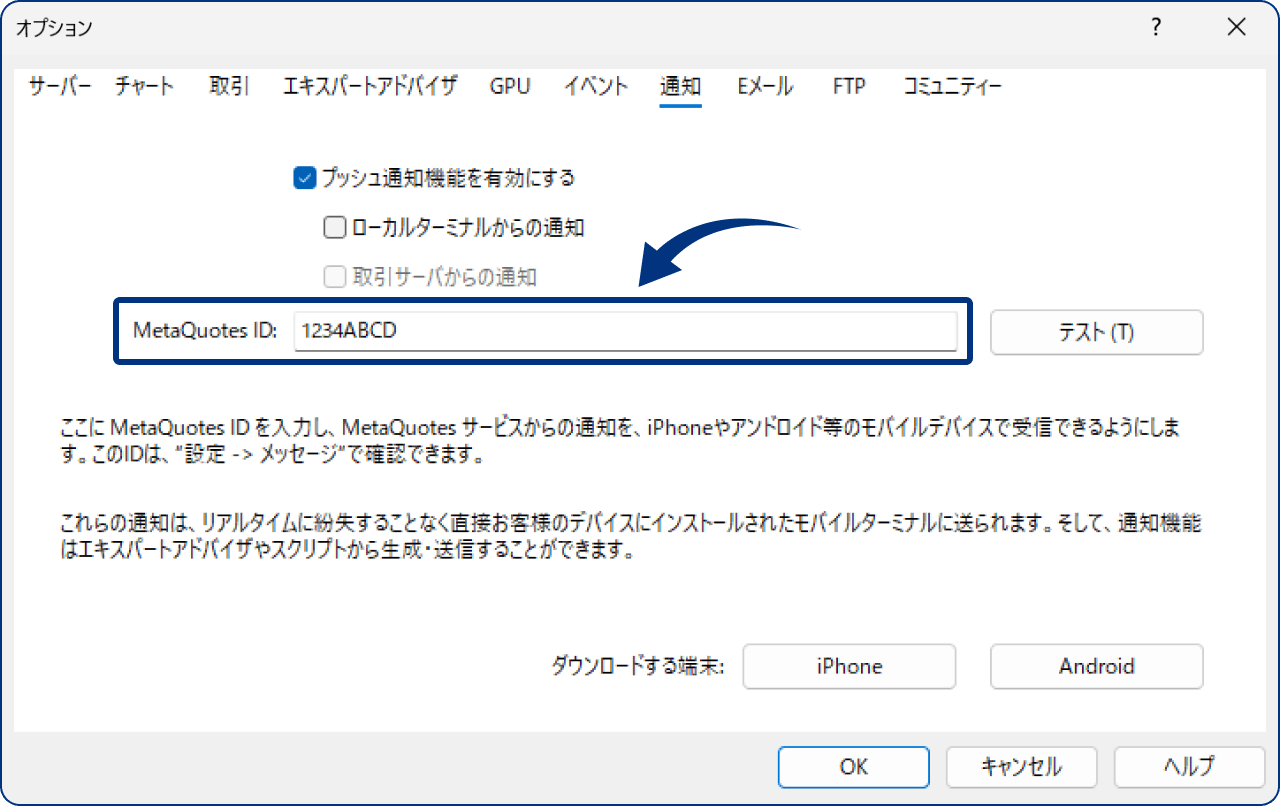Select the 通知 tab
Viewport: 1280px width, 806px height.
[680, 87]
